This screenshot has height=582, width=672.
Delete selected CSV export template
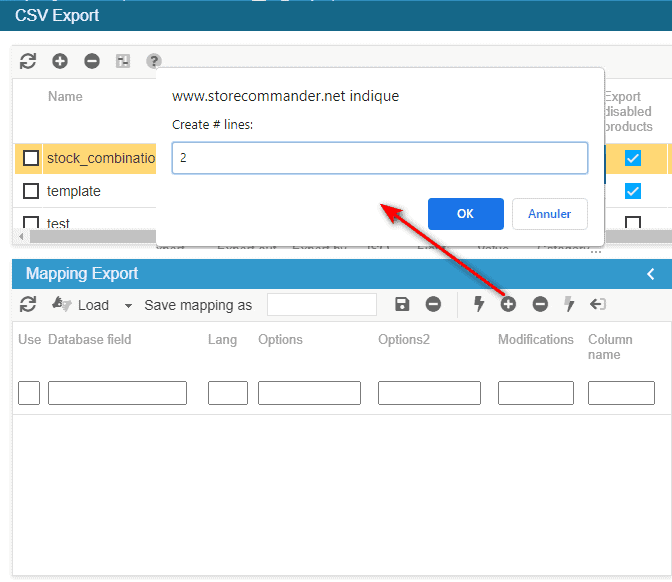click(92, 62)
